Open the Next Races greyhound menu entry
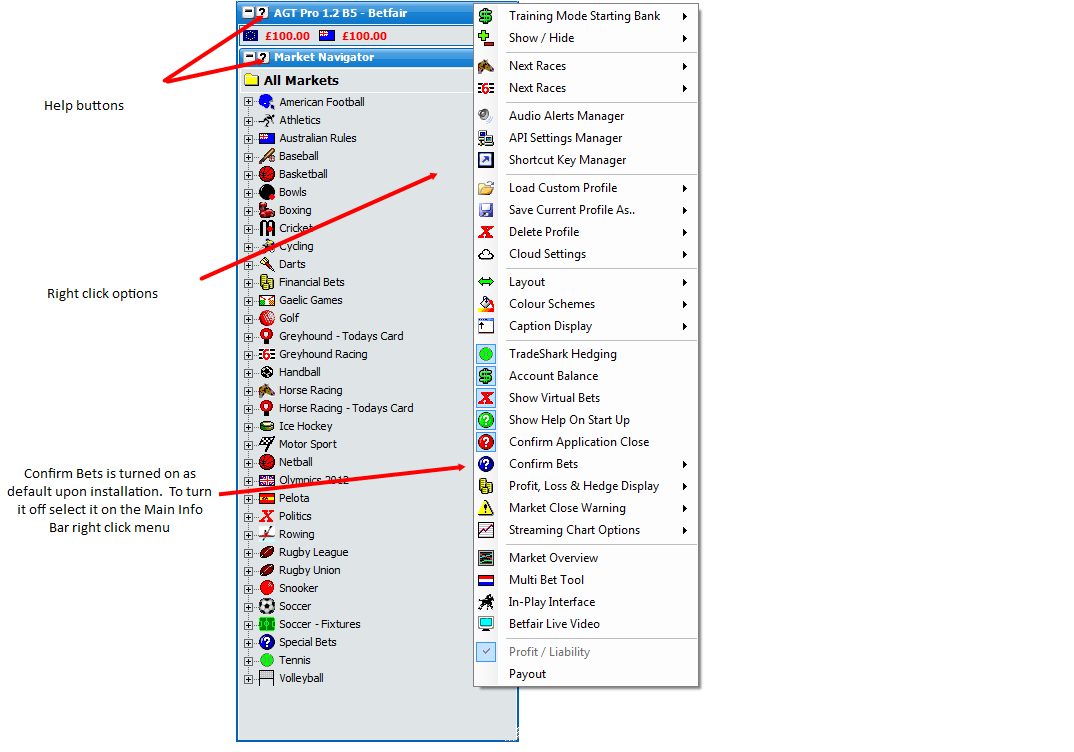The width and height of the screenshot is (1074, 752). (586, 88)
